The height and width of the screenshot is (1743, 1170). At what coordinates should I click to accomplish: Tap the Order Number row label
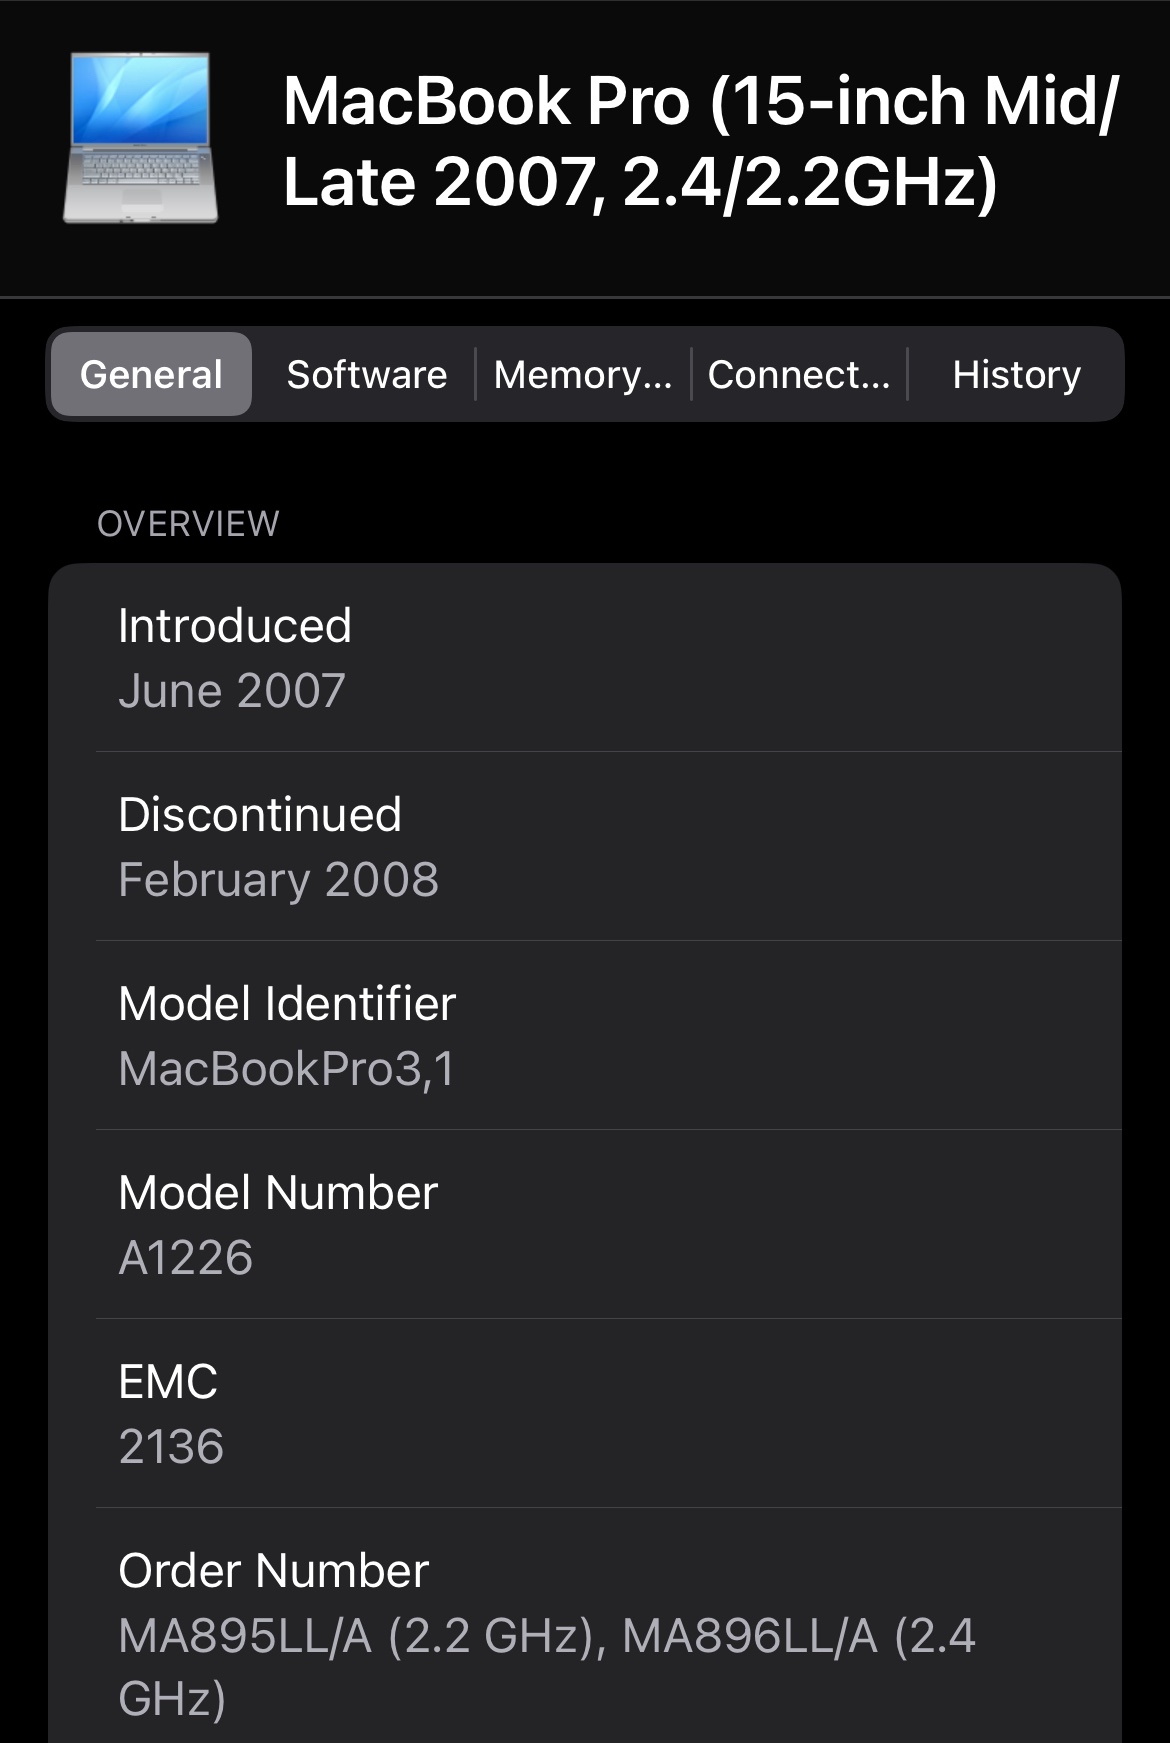(273, 1571)
